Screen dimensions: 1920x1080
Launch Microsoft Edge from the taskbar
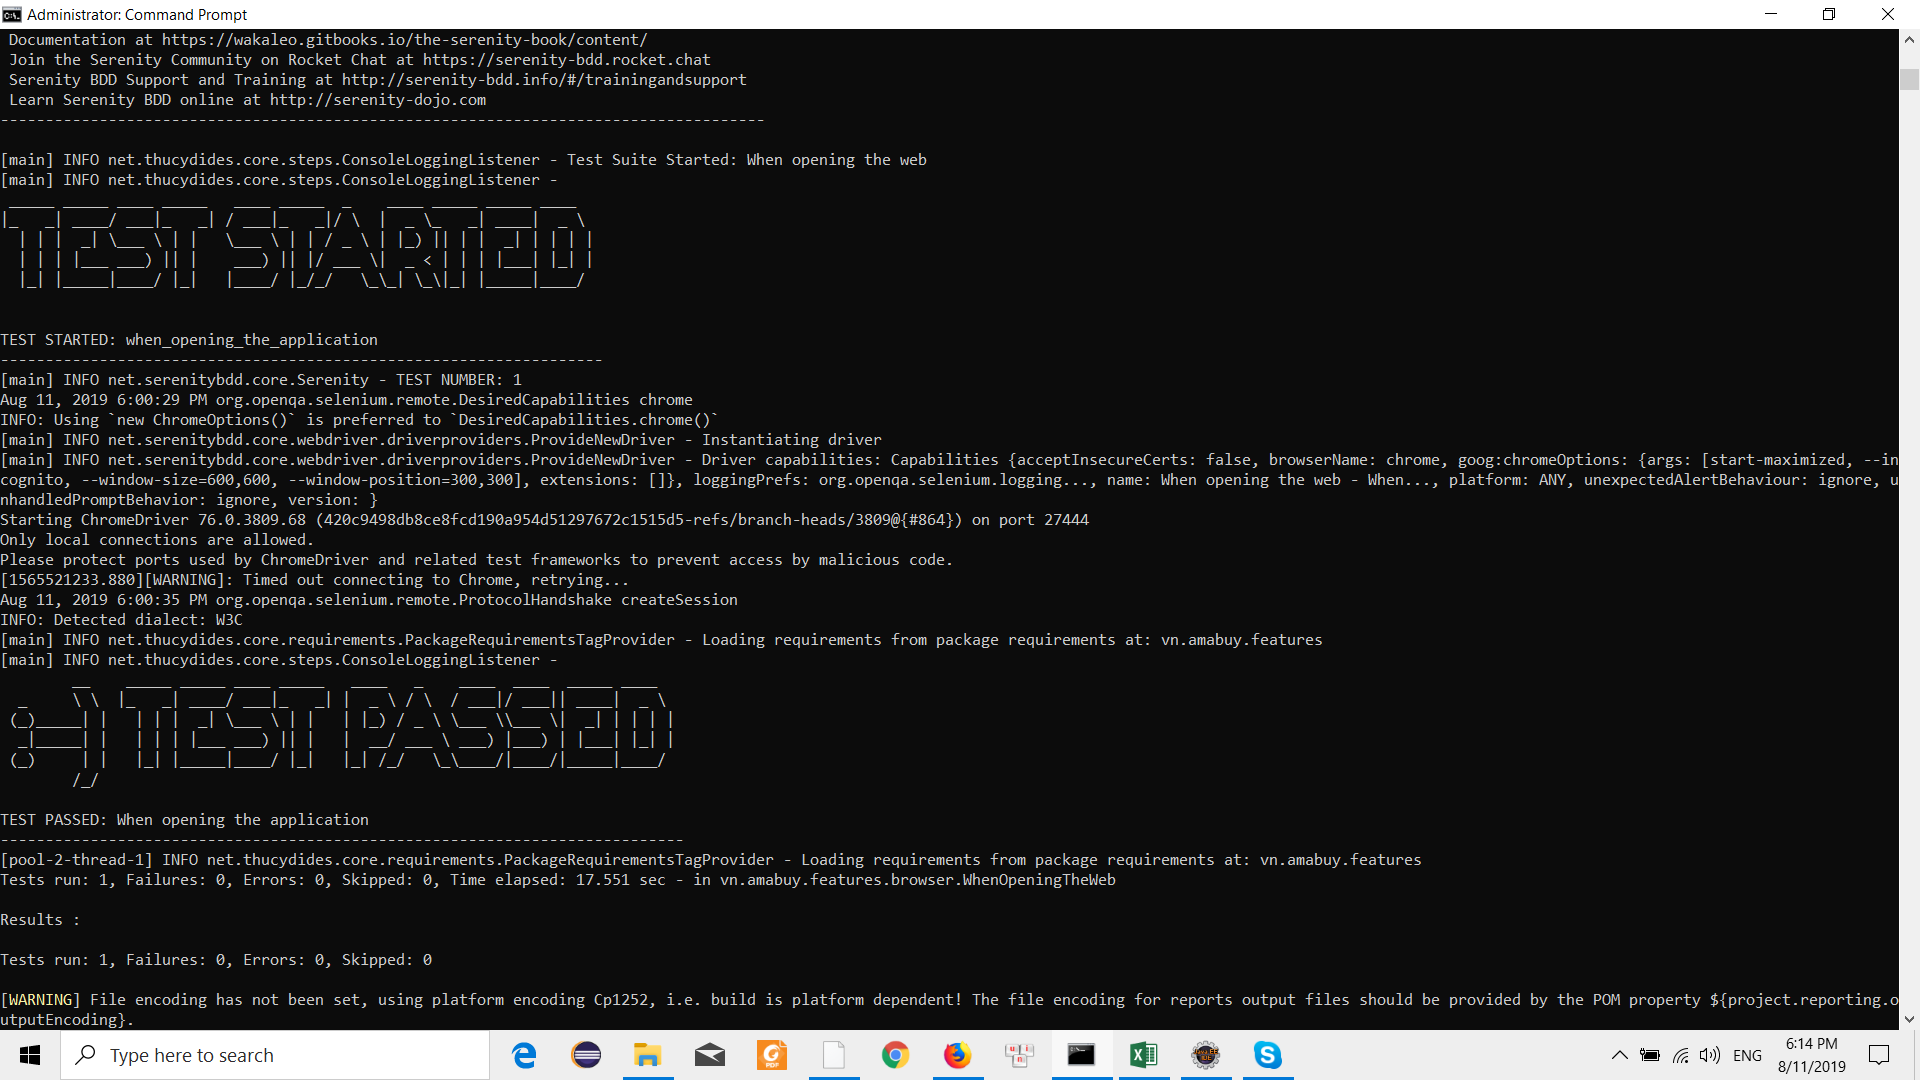[524, 1055]
